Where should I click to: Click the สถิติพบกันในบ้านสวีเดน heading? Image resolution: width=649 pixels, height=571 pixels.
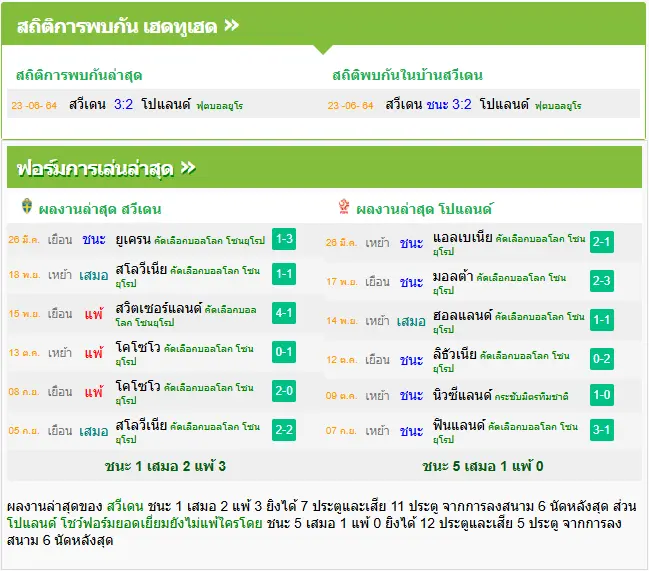(407, 75)
